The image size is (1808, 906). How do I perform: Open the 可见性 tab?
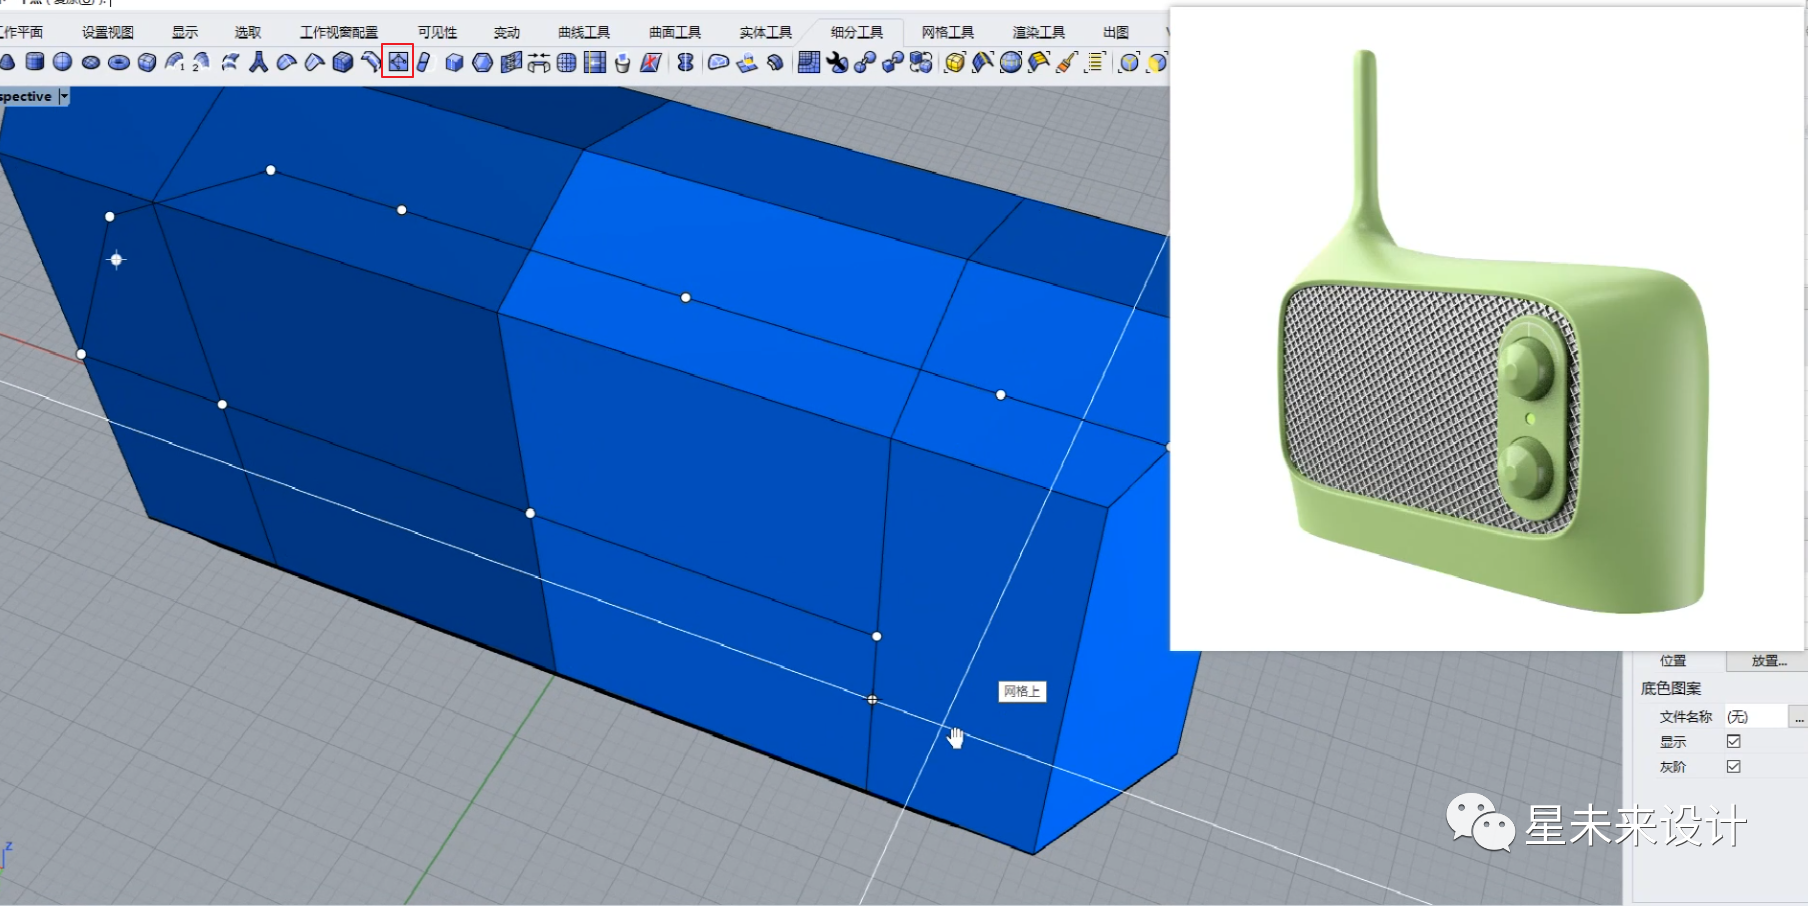437,32
